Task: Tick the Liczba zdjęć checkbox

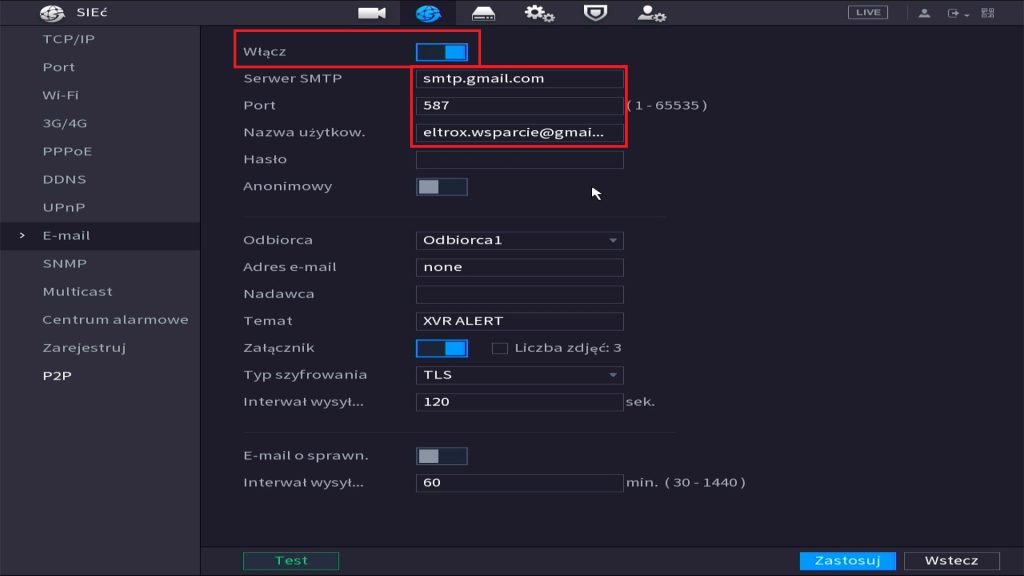Action: (500, 348)
